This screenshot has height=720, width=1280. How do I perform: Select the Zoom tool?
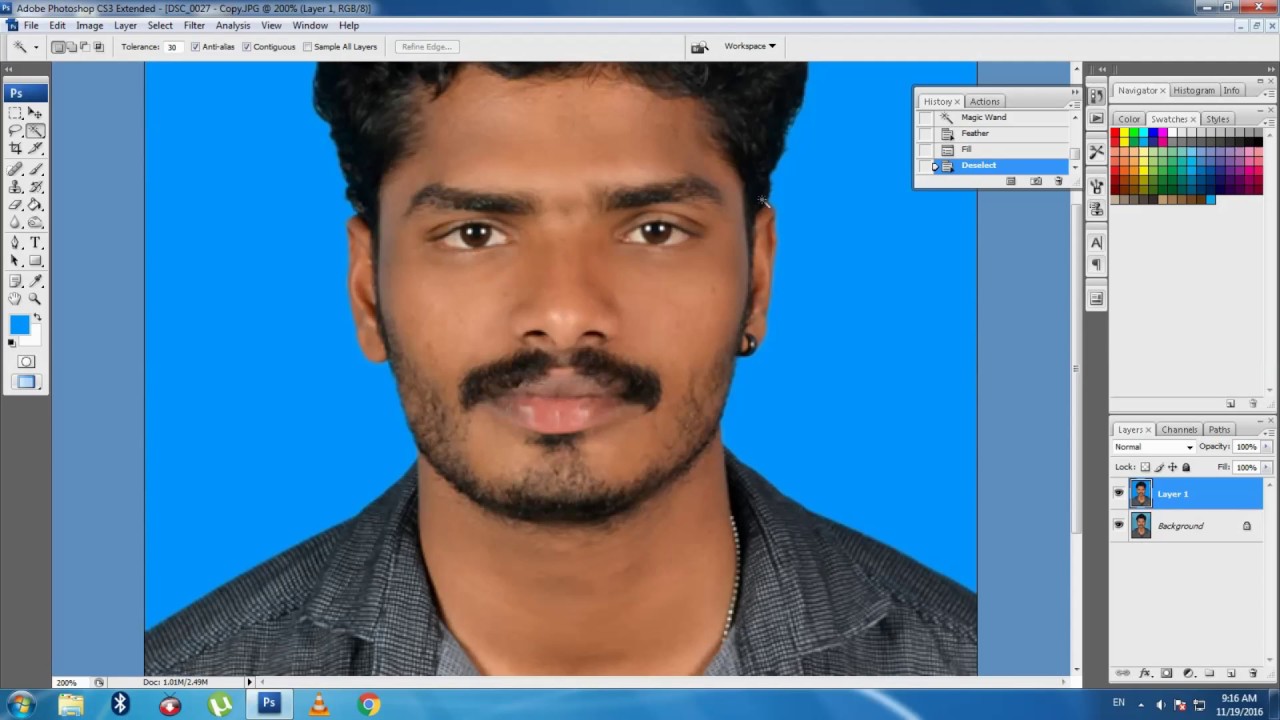point(35,298)
